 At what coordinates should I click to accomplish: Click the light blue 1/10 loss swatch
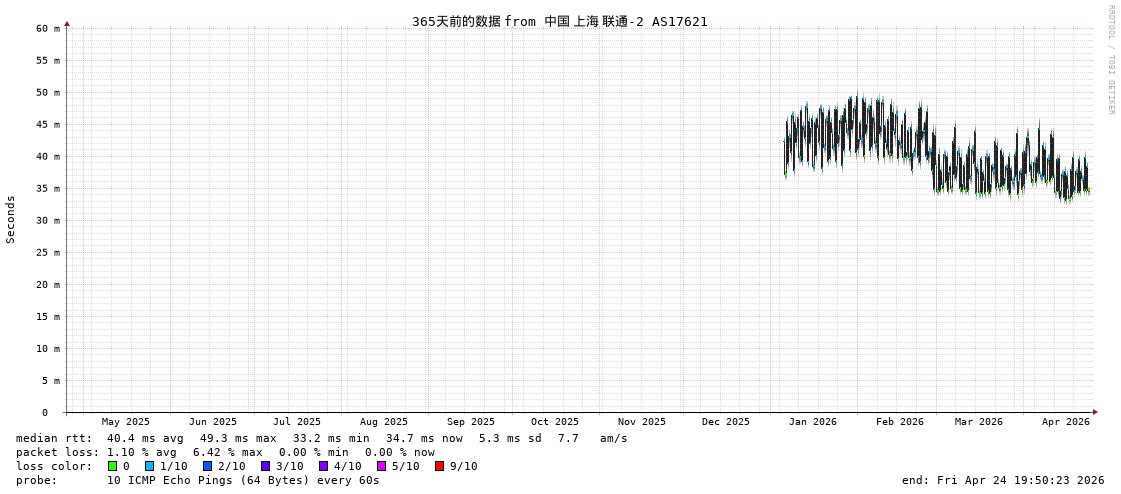click(x=149, y=466)
